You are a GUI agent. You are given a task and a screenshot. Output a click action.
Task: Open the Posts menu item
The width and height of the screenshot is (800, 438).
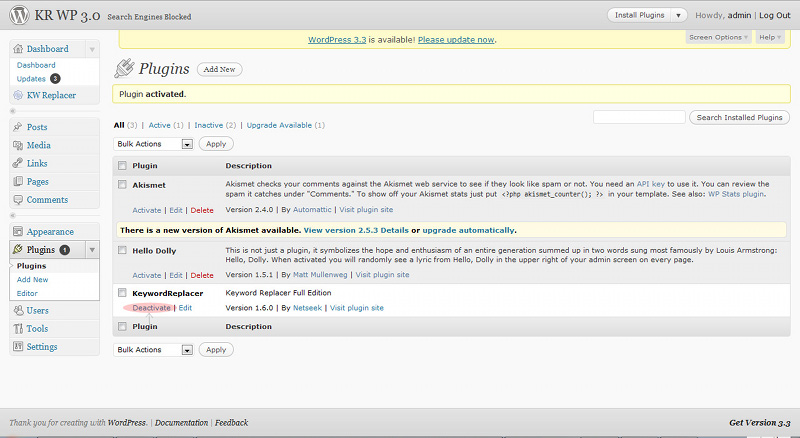37,127
